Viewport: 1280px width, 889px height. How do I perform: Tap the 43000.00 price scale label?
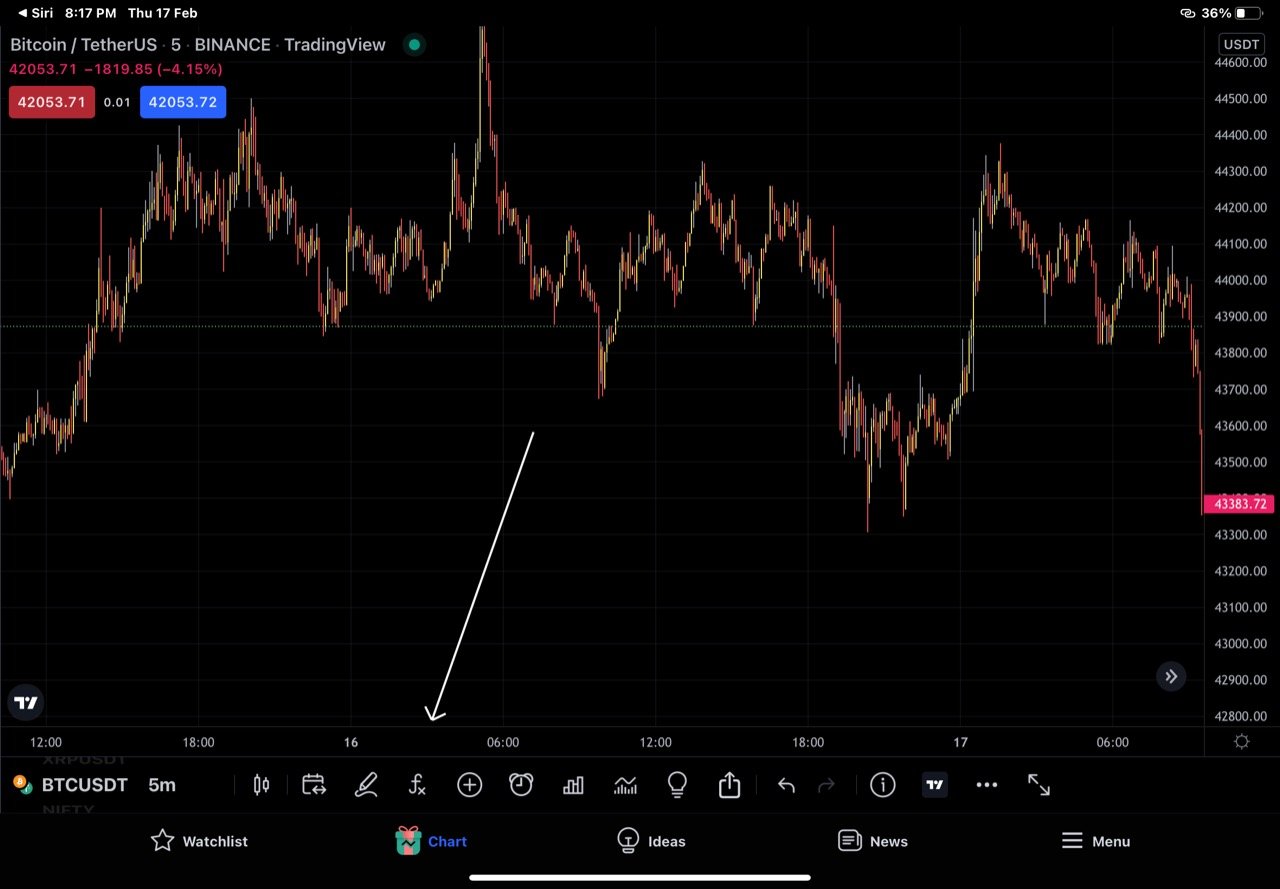tap(1240, 643)
